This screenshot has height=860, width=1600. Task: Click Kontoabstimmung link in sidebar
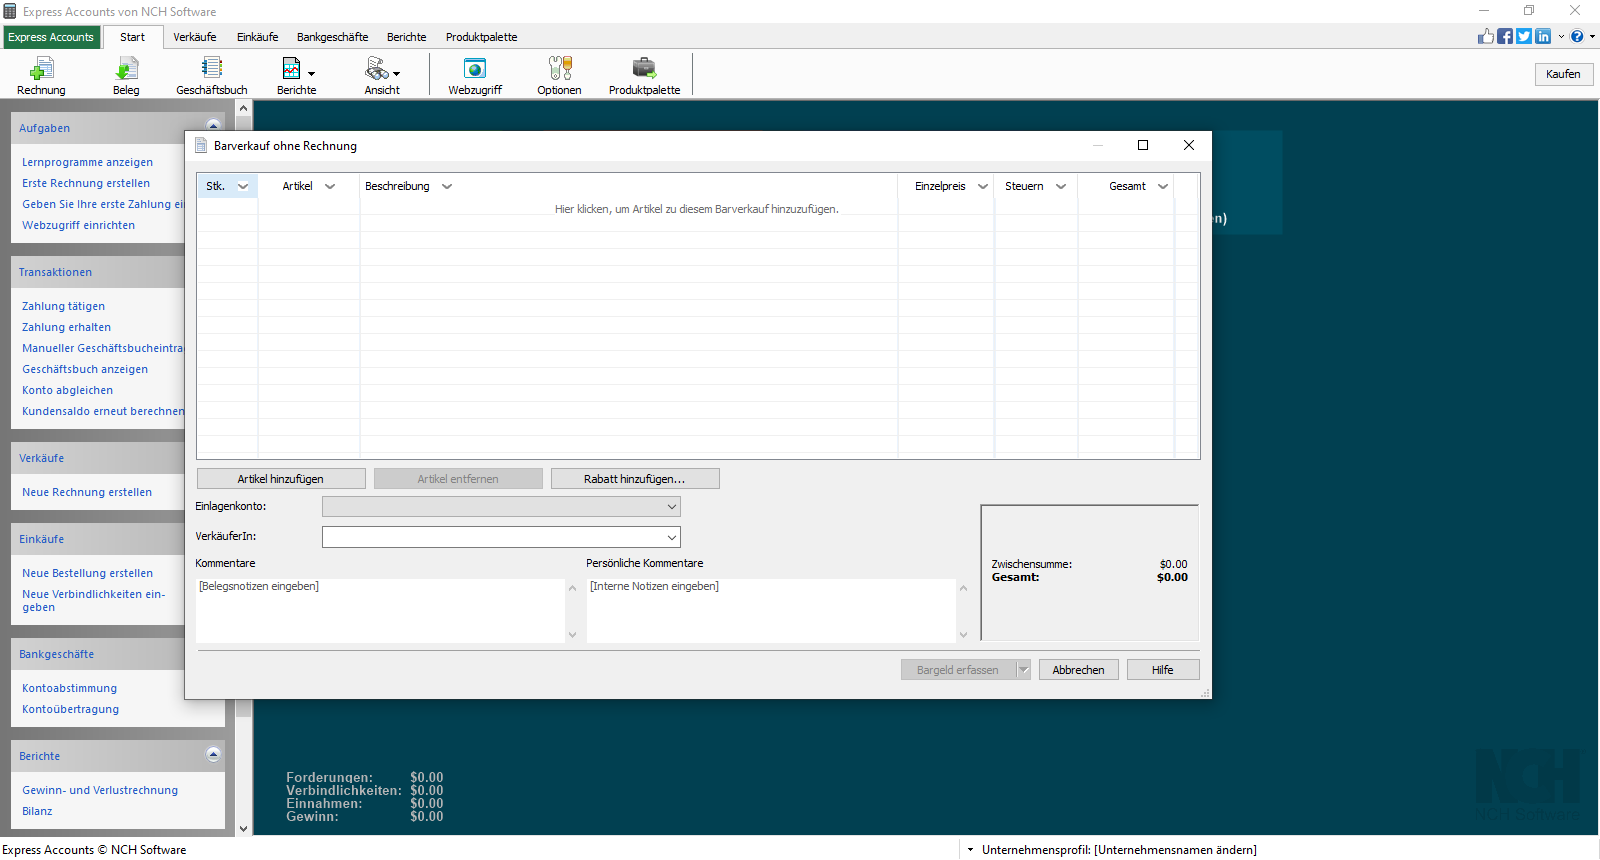(x=70, y=688)
